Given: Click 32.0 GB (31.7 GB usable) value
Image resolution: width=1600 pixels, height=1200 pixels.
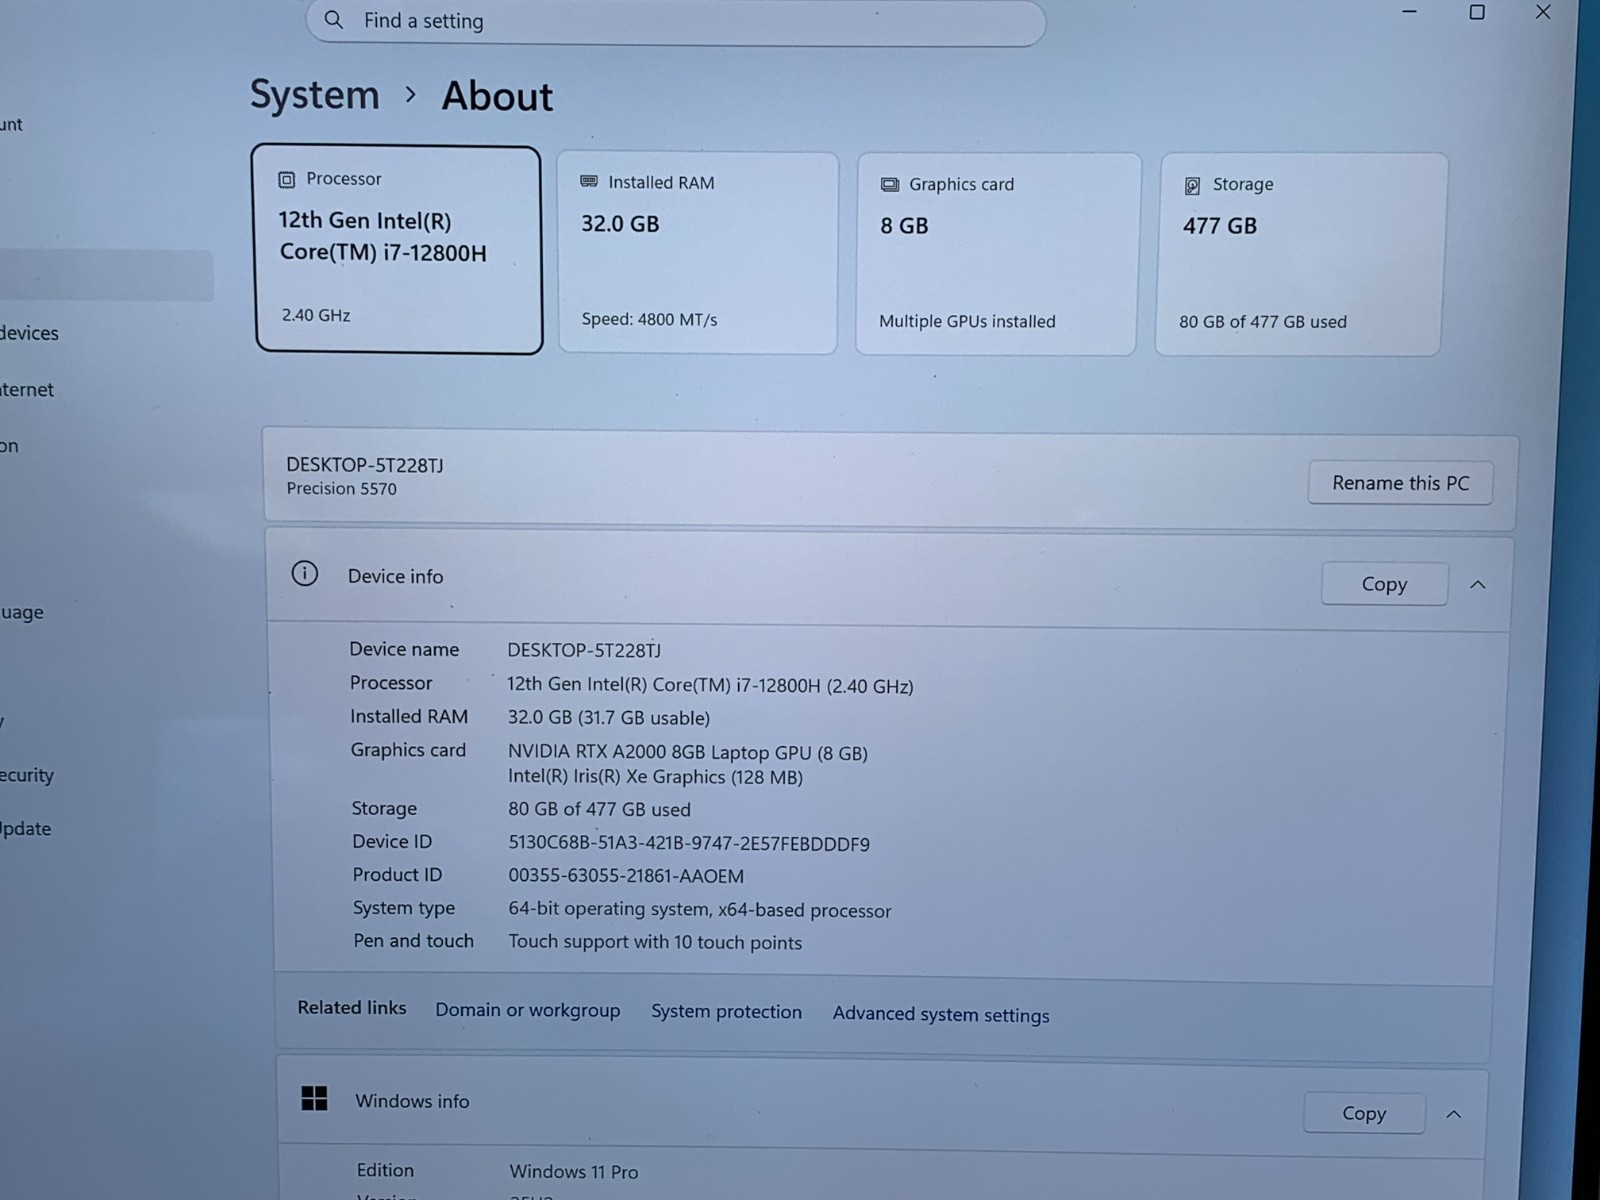Looking at the screenshot, I should click(609, 718).
